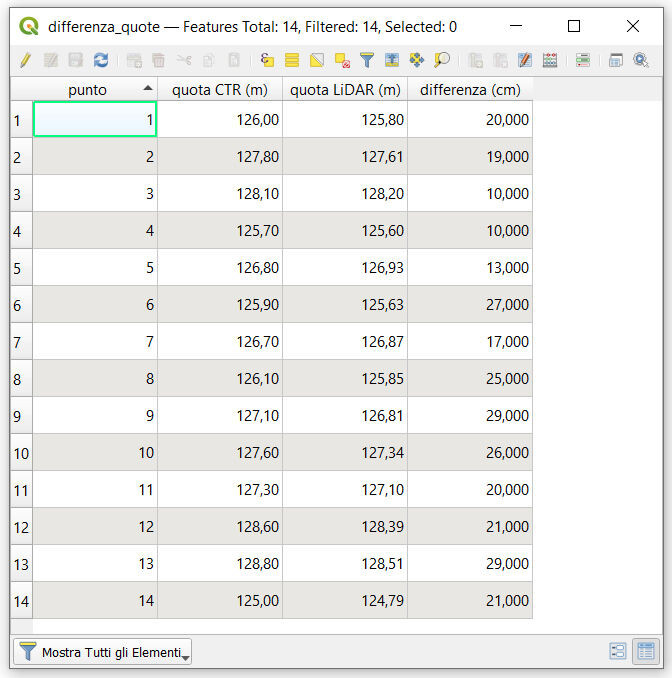The height and width of the screenshot is (678, 672).
Task: Click quota LiDAR cell 127,34
Action: coord(345,453)
